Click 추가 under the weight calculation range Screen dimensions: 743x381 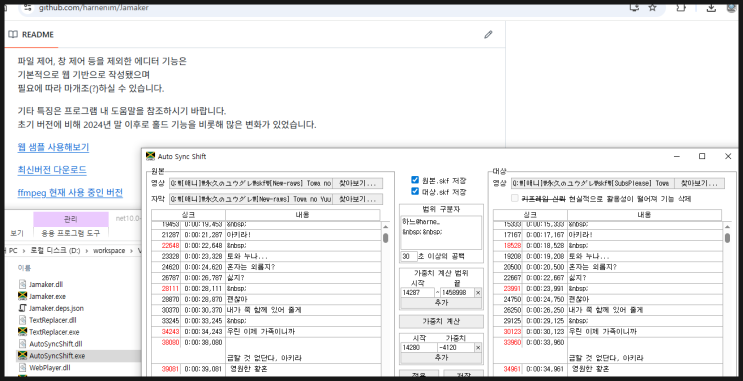tap(441, 302)
